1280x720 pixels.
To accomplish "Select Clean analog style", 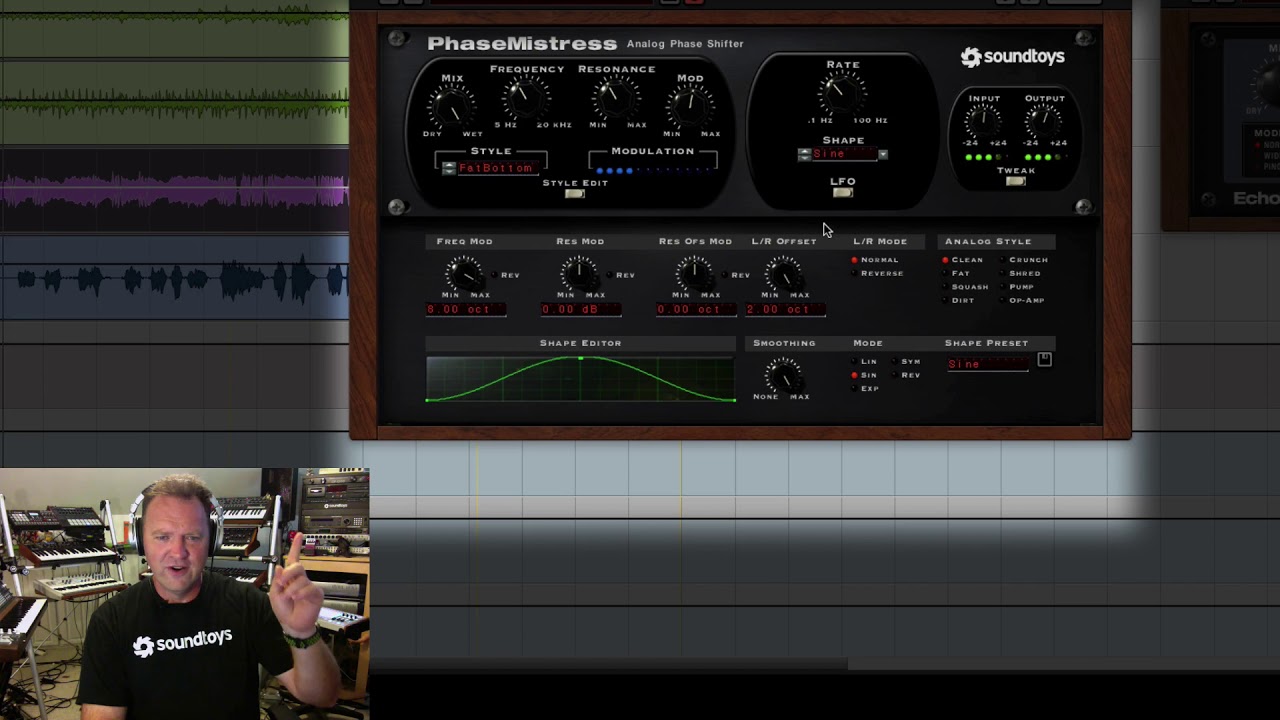I will click(x=962, y=260).
